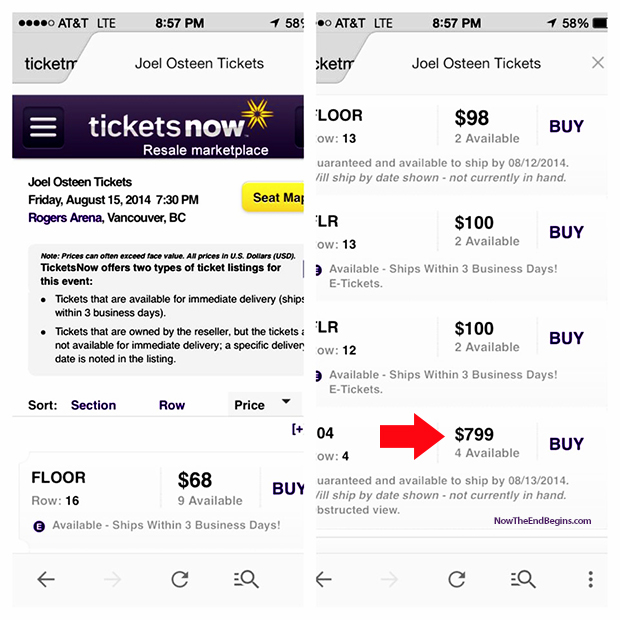Screen dimensions: 620x620
Task: Open Rogers Arena, Vancouver venue link
Action: tap(106, 217)
